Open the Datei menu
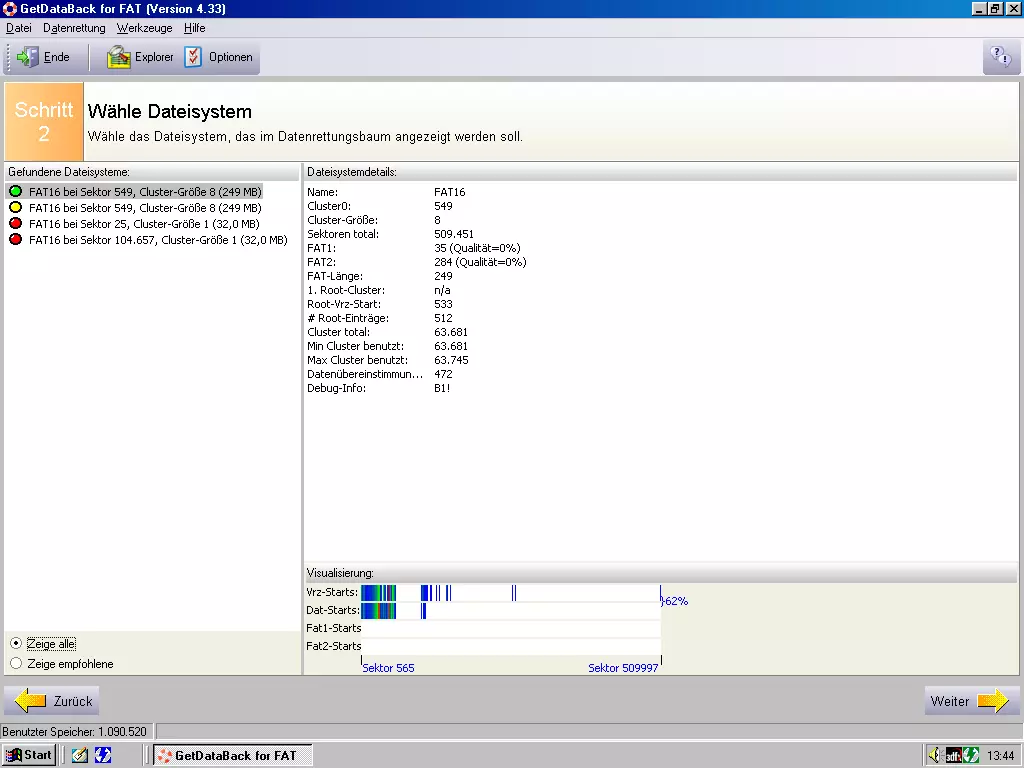This screenshot has height=768, width=1024. tap(19, 28)
